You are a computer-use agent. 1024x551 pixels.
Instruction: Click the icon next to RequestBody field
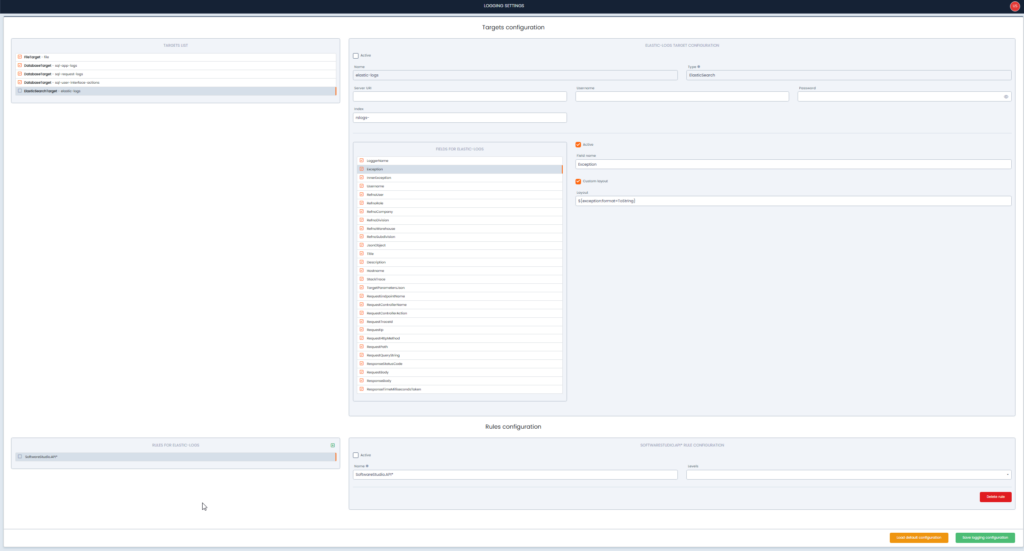tap(361, 372)
